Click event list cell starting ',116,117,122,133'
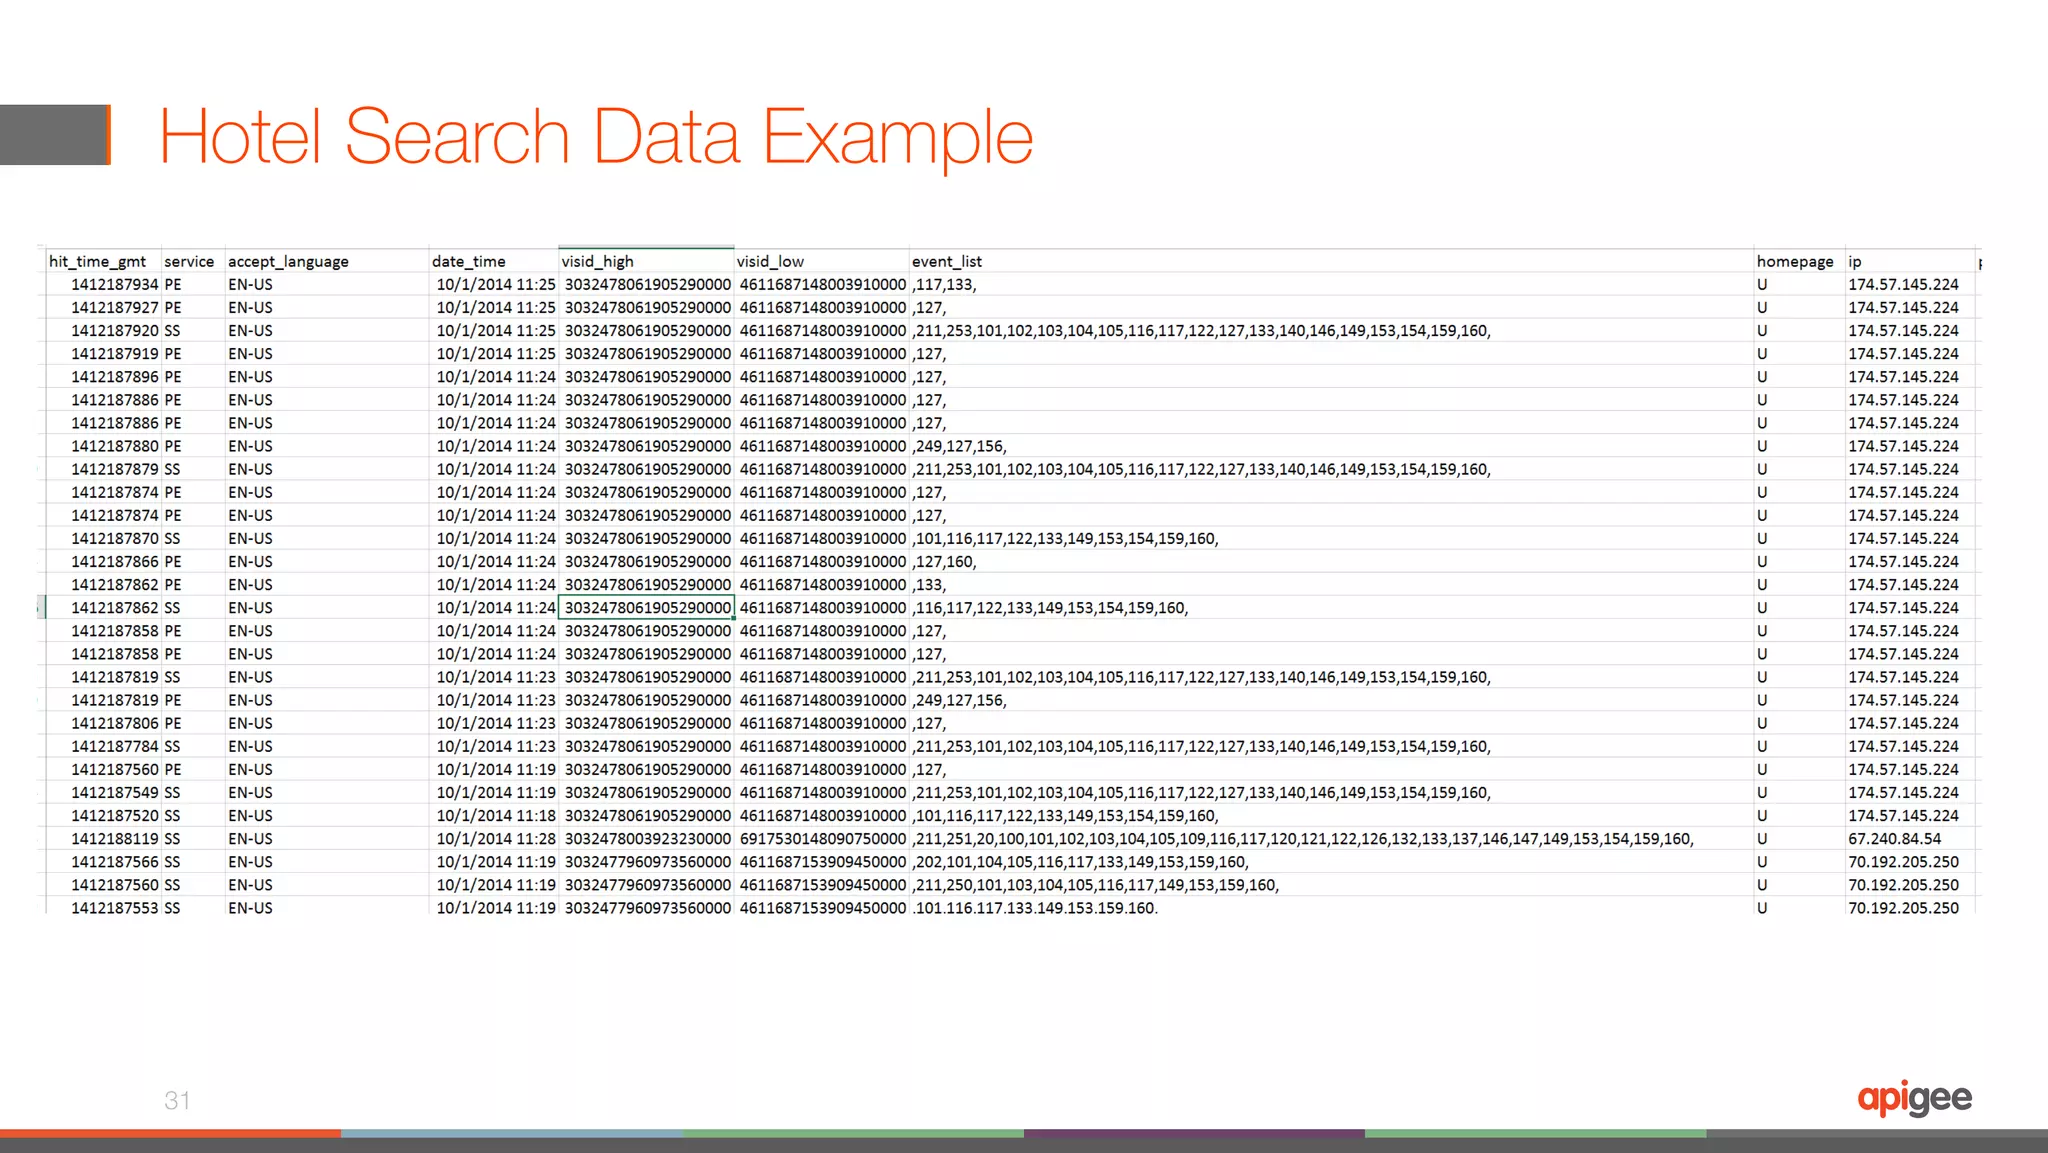Screen dimensions: 2048x1153 (1331, 607)
